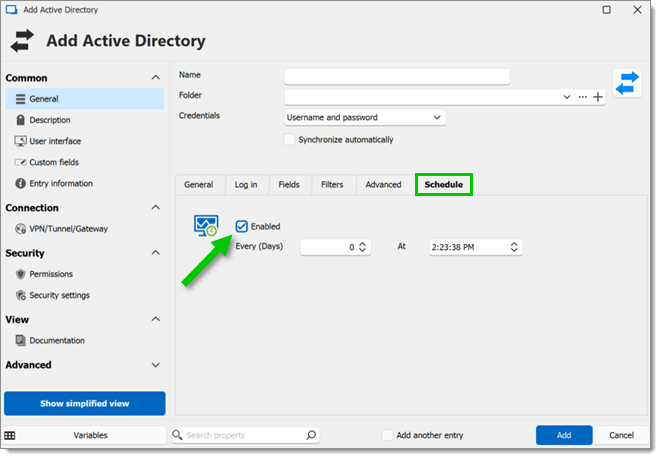Click the Add button
The height and width of the screenshot is (459, 661).
click(x=564, y=435)
